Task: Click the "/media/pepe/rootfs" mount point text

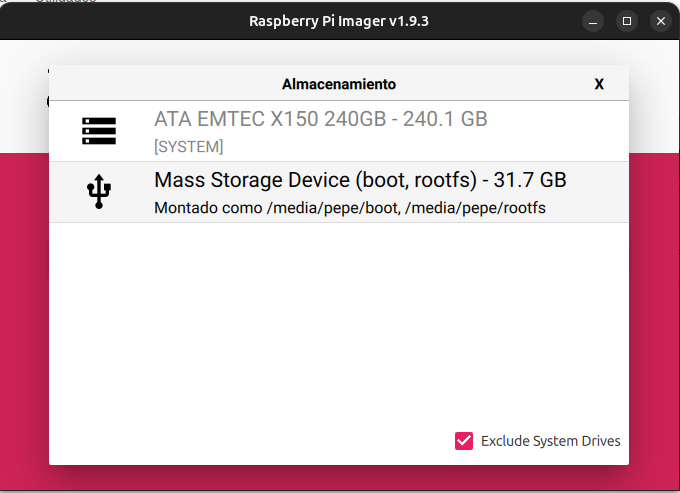Action: (485, 208)
